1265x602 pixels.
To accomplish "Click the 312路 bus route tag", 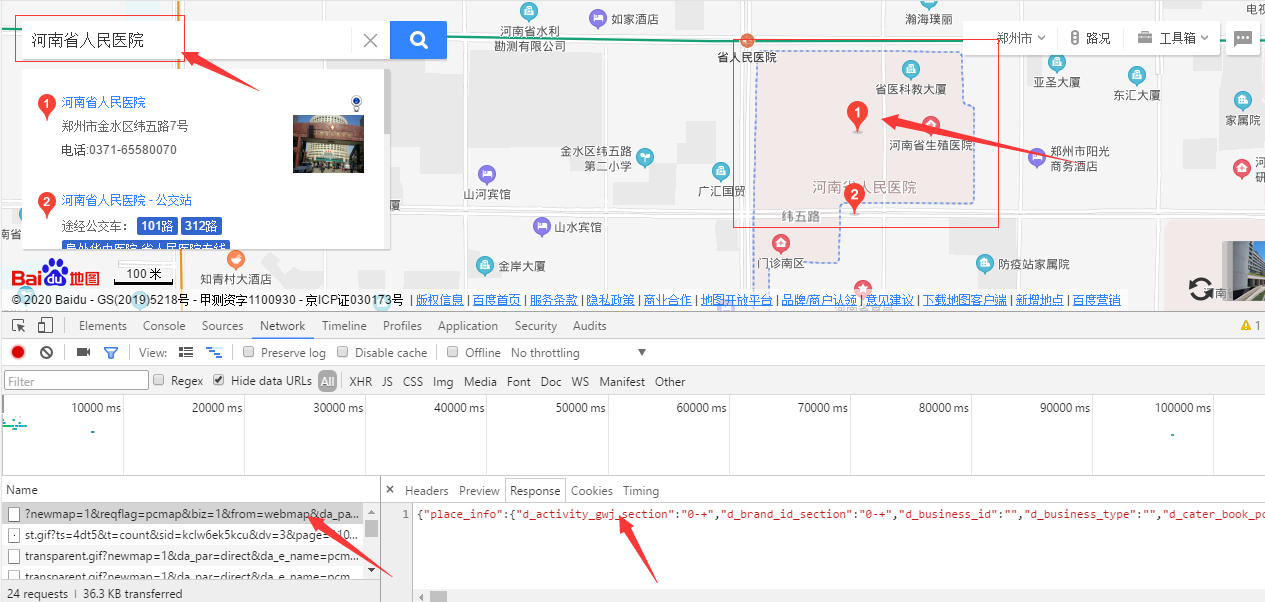I will (201, 226).
